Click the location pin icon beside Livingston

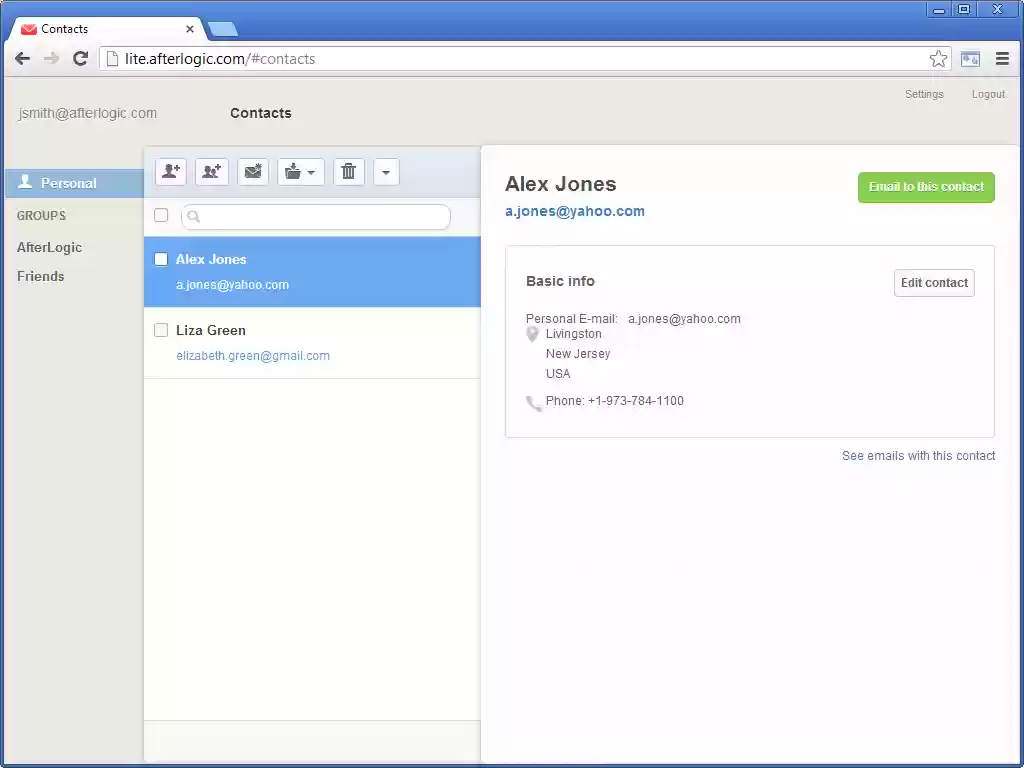[532, 333]
